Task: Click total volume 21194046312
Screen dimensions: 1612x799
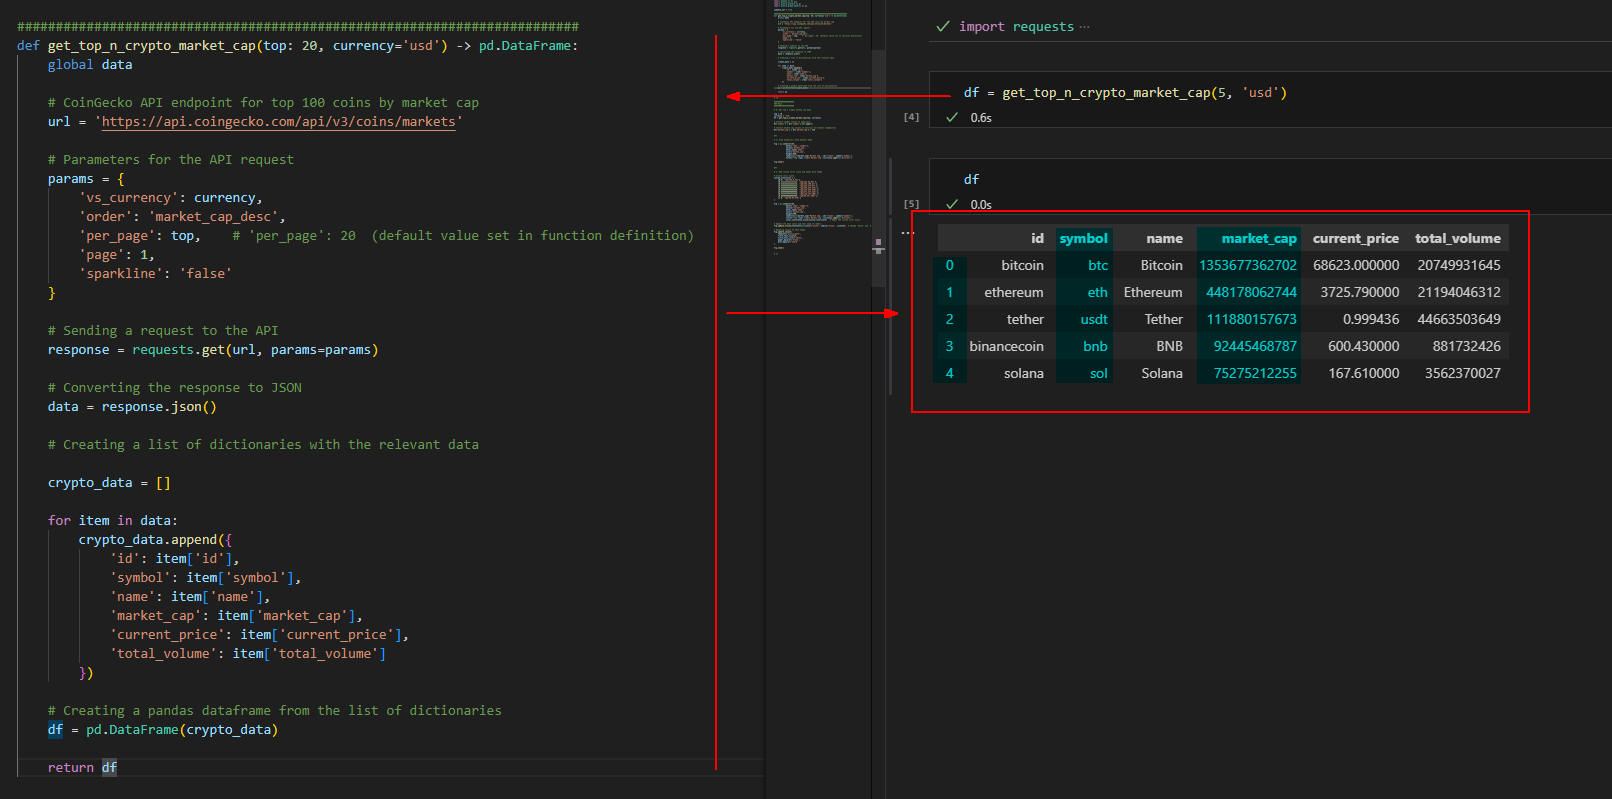Action: (1459, 292)
